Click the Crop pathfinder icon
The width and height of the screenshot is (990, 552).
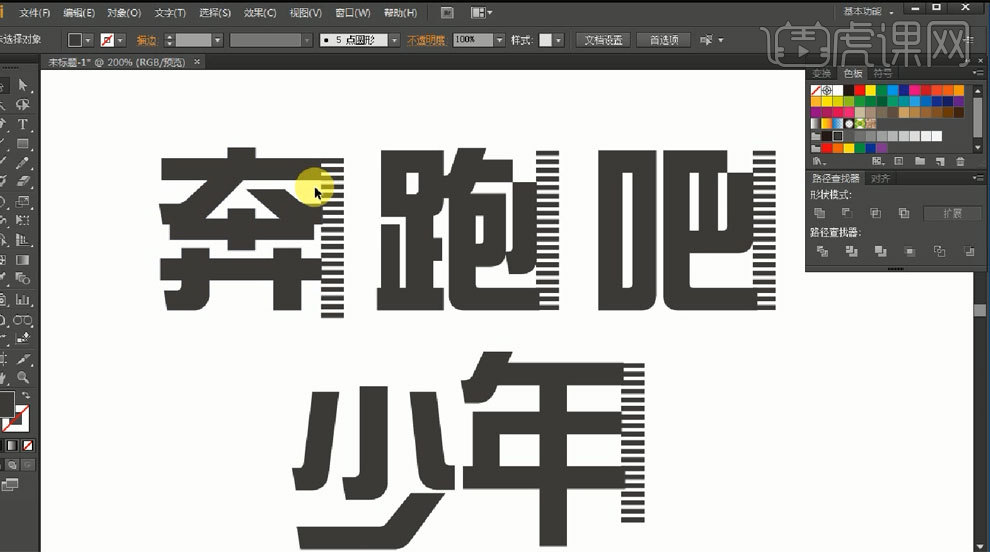point(910,251)
